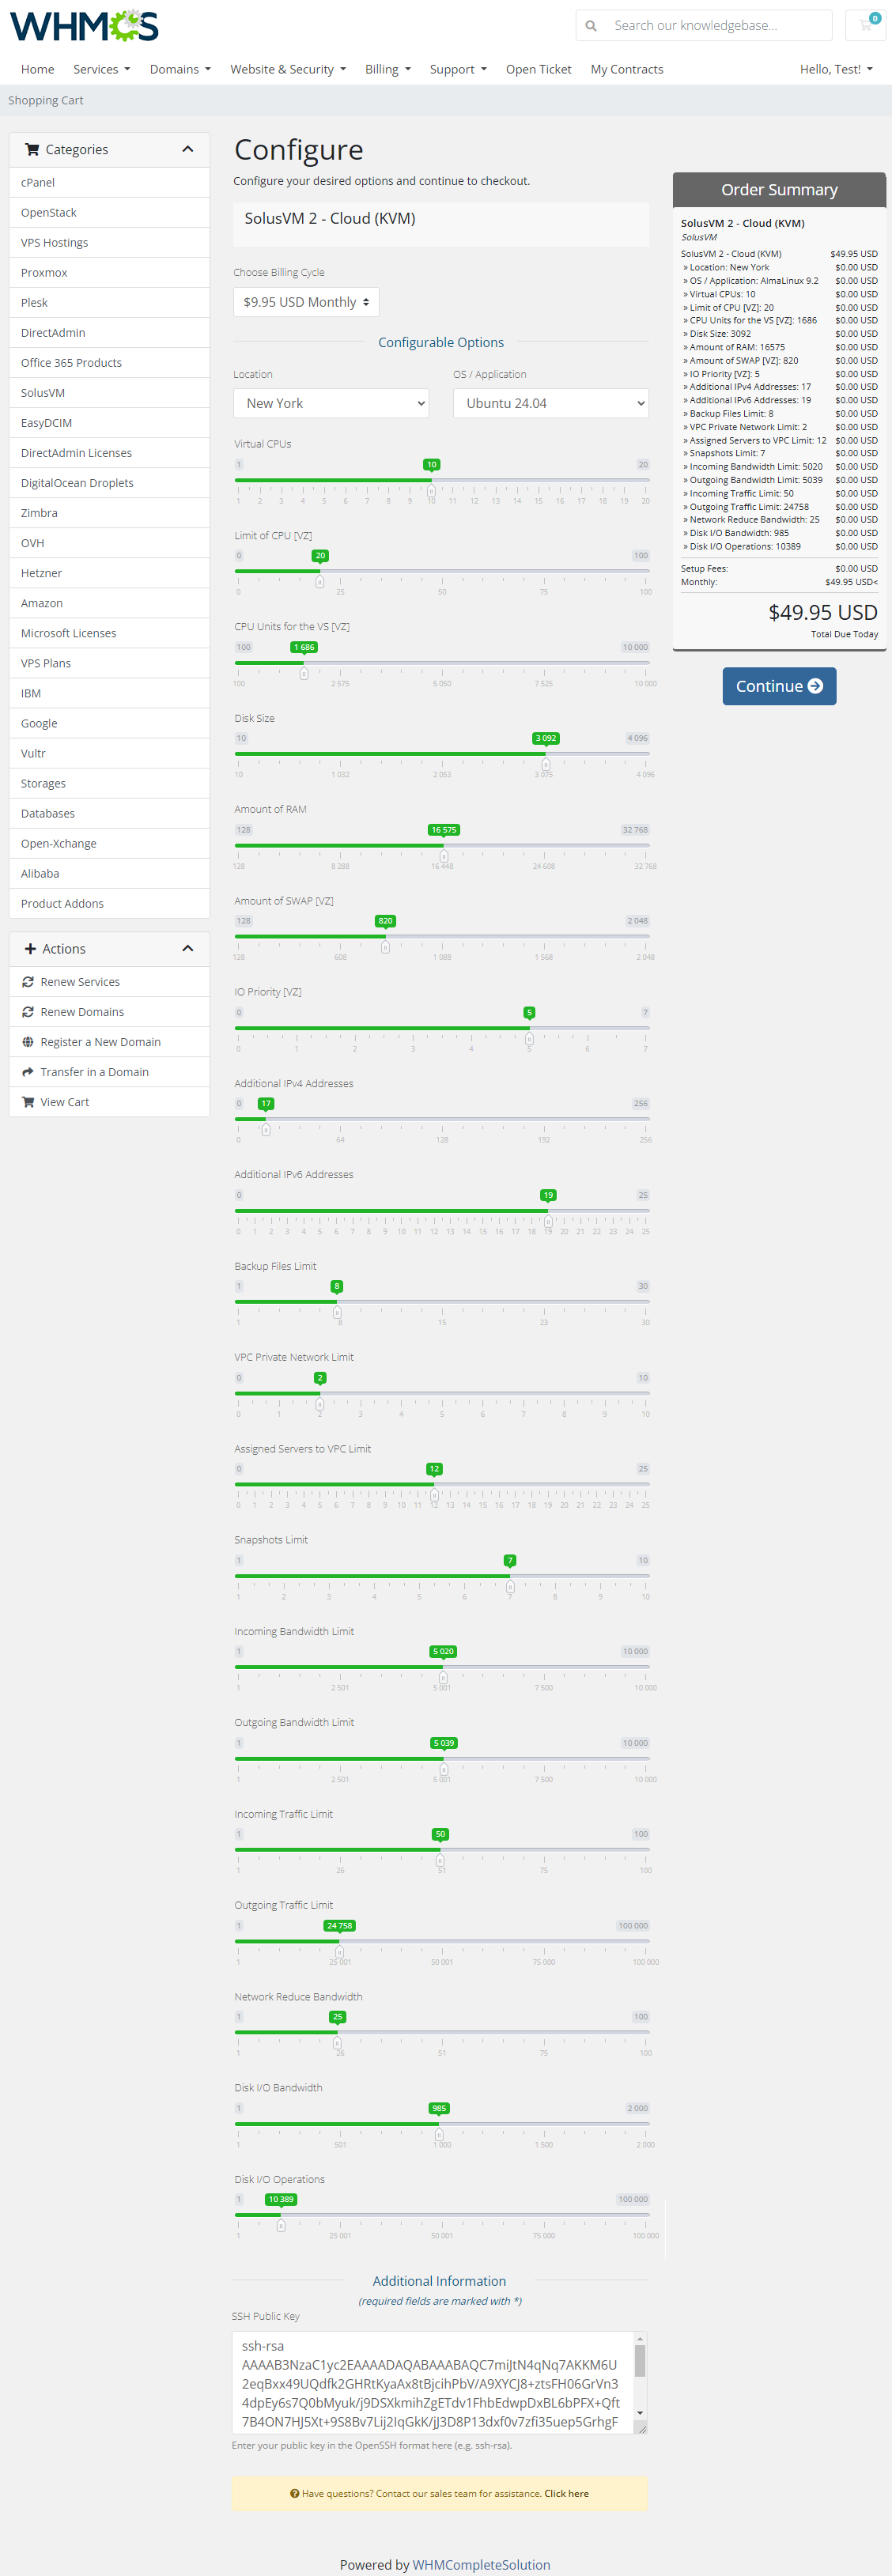
Task: Click the cart icon next to View Cart
Action: coord(28,1101)
